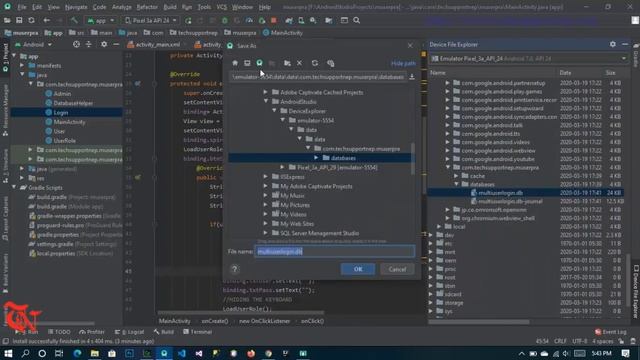Open path history arrow beside path field

point(412,77)
